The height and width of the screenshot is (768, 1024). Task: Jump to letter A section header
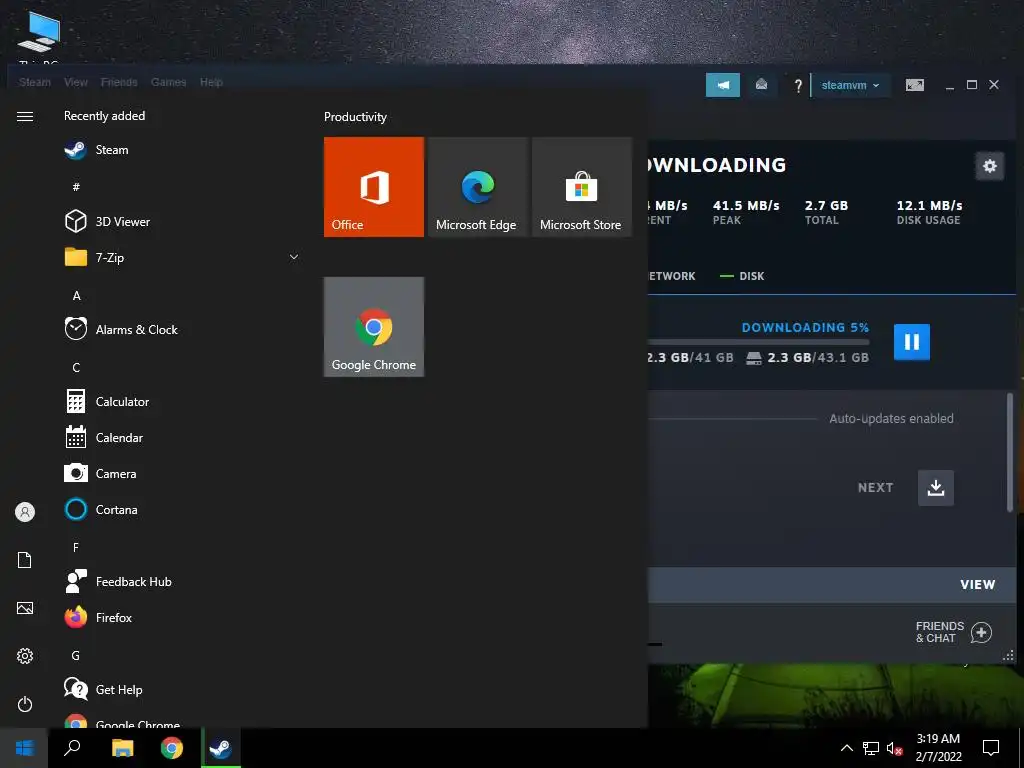pos(76,296)
